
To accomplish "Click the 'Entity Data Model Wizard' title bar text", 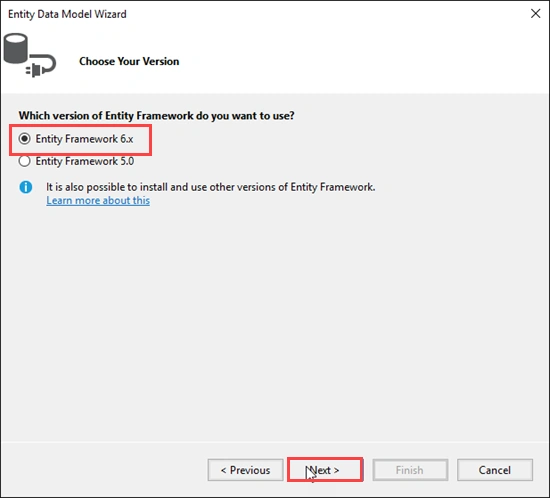I will (67, 14).
